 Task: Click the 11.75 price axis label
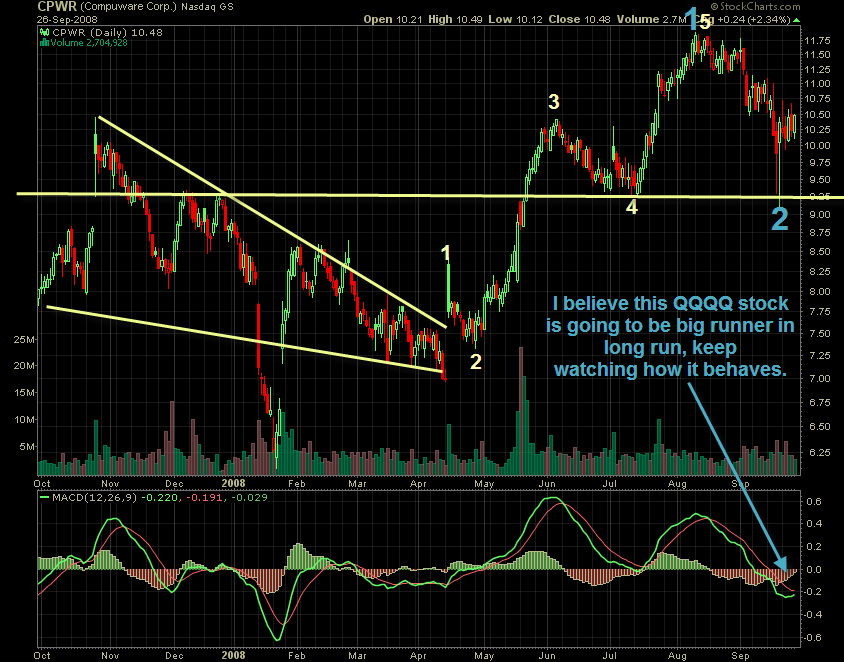[x=817, y=41]
